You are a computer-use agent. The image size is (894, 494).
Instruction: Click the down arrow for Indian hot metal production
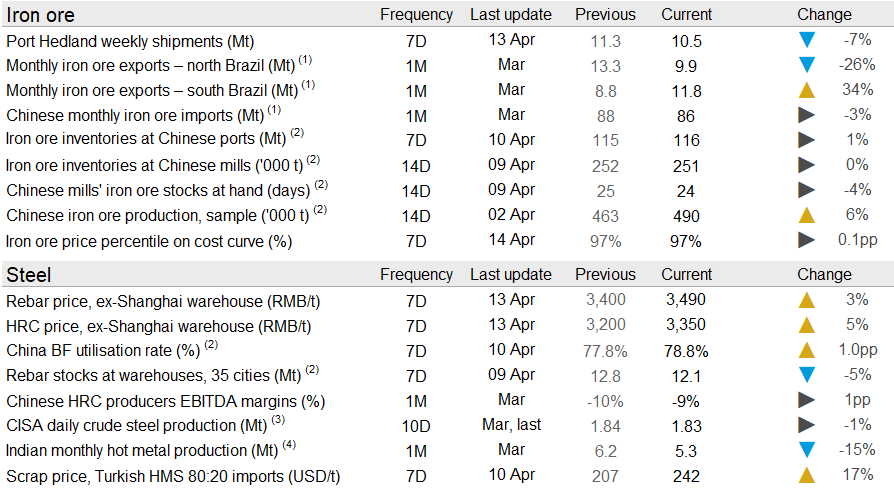coord(806,451)
